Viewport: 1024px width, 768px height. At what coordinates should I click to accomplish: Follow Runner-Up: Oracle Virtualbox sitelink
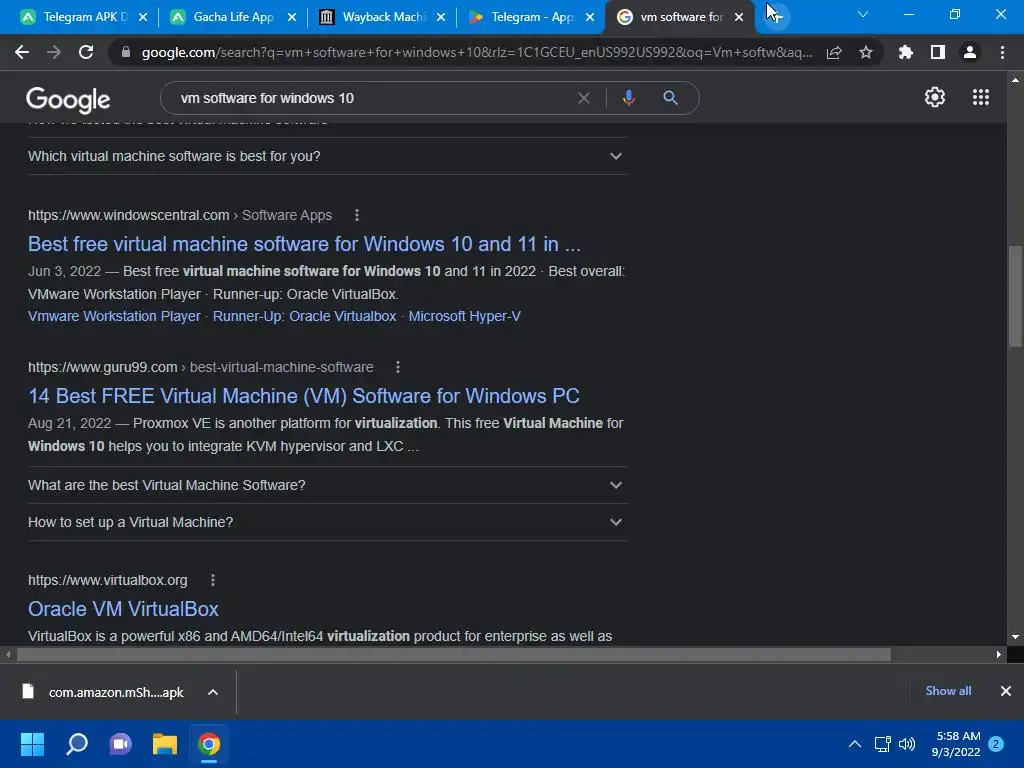coord(304,316)
